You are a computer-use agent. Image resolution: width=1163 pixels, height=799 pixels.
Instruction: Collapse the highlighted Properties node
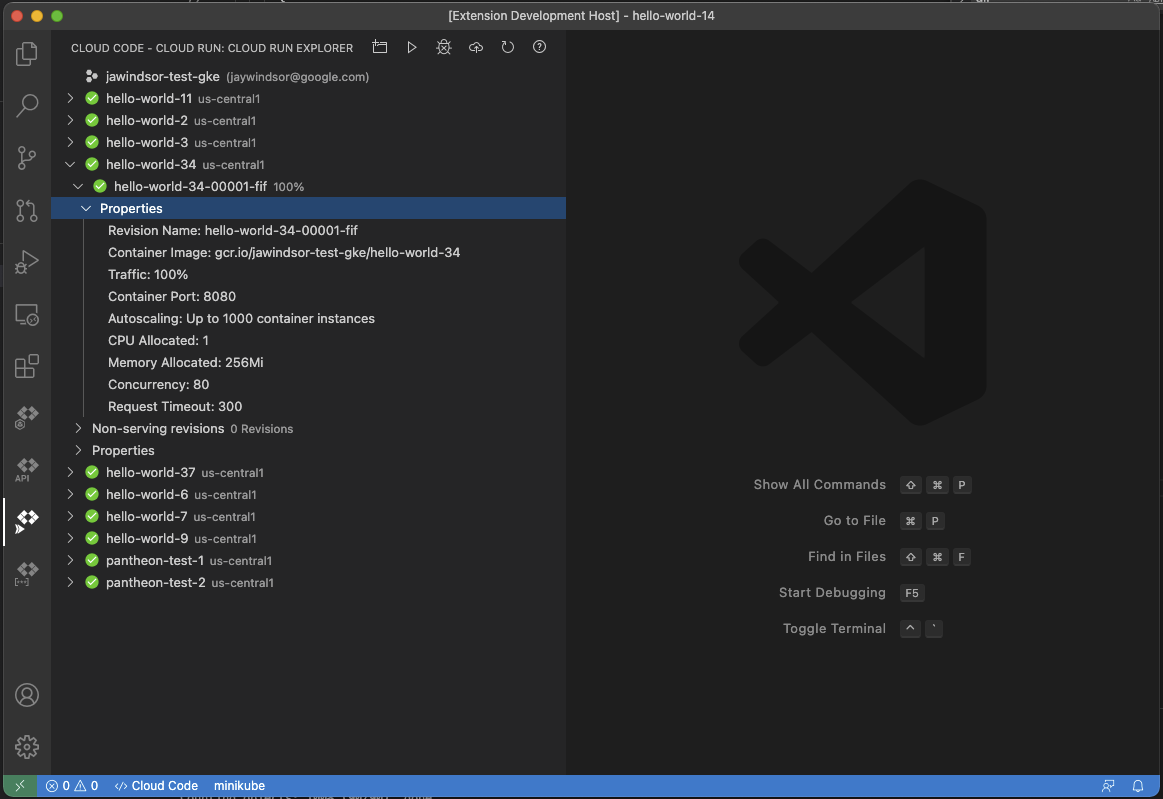click(x=86, y=208)
